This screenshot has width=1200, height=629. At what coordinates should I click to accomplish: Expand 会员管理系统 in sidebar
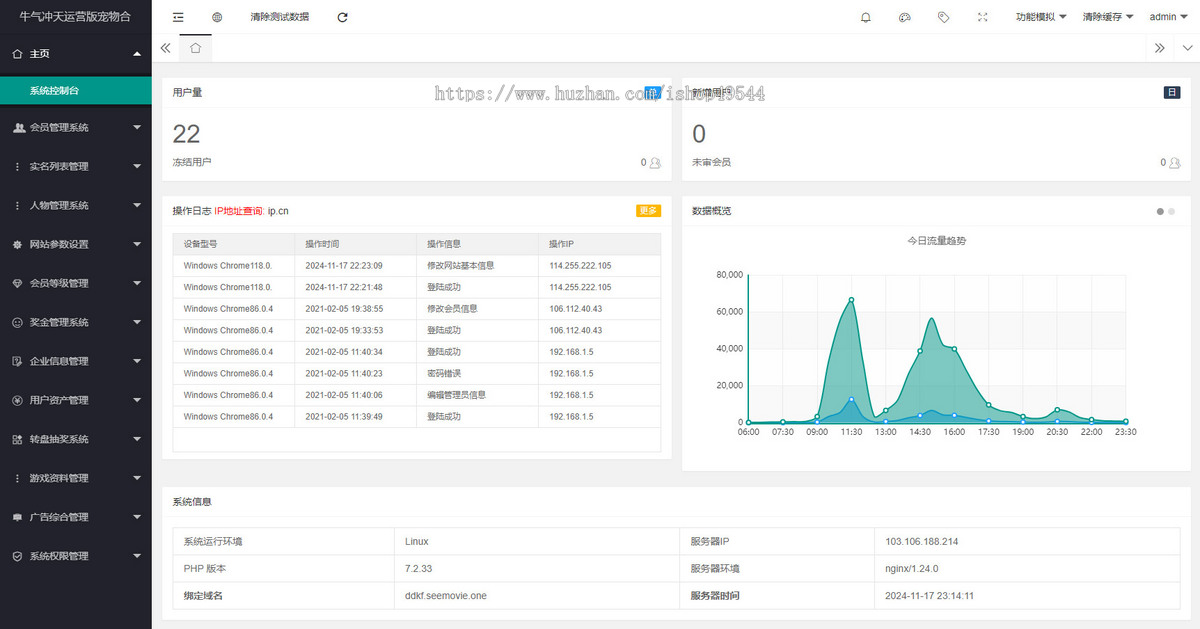tap(76, 127)
